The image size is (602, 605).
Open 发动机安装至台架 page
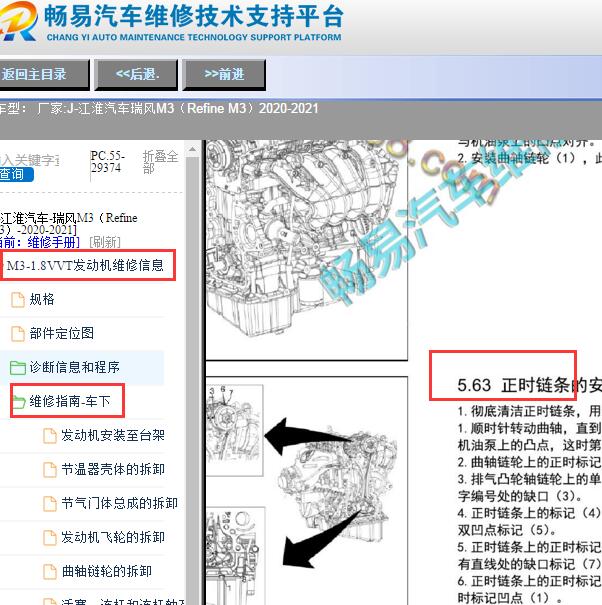(x=113, y=435)
